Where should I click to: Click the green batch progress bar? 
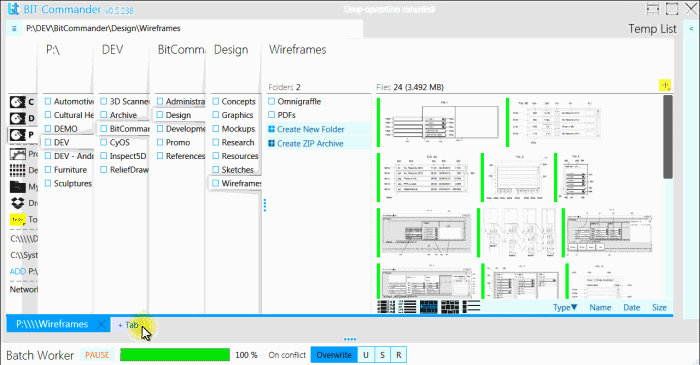point(175,355)
